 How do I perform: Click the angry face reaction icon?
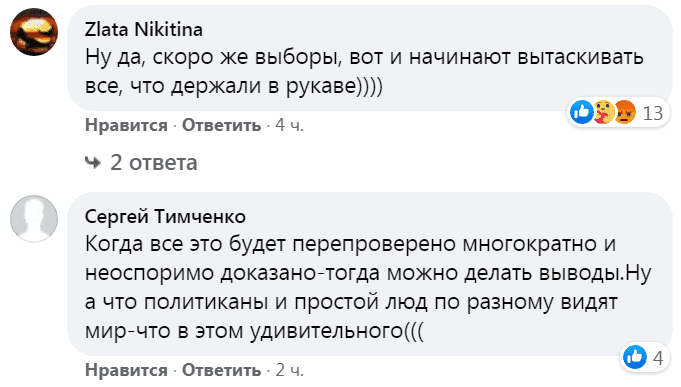coord(625,112)
